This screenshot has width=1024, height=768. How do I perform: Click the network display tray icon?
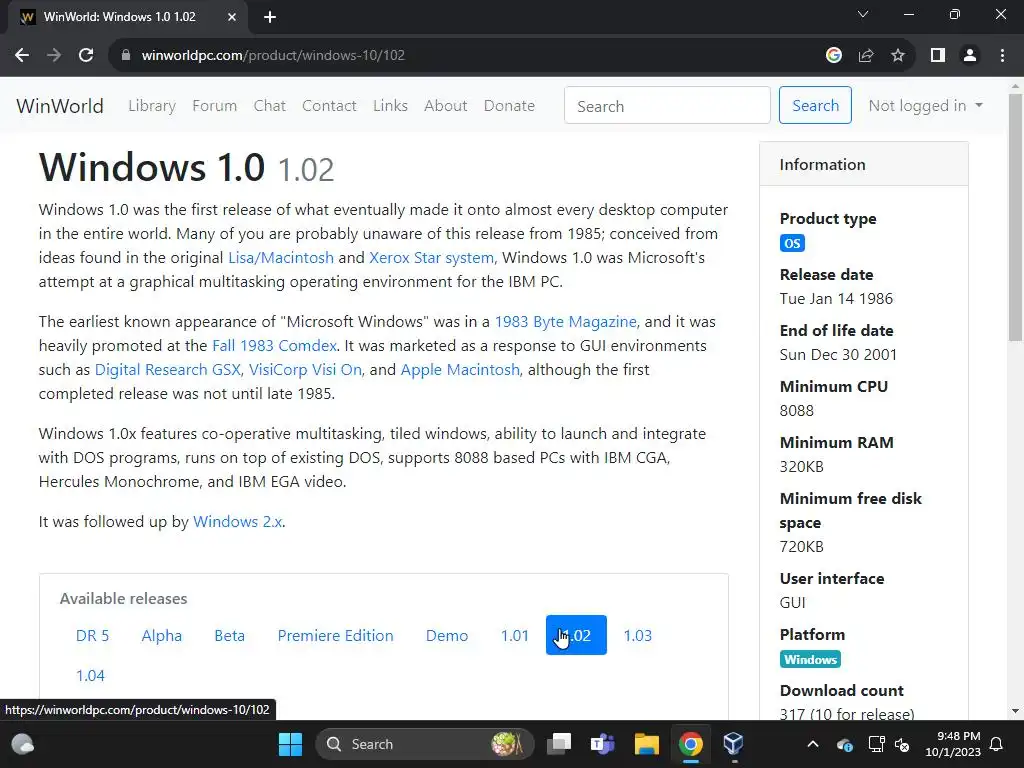[x=876, y=744]
